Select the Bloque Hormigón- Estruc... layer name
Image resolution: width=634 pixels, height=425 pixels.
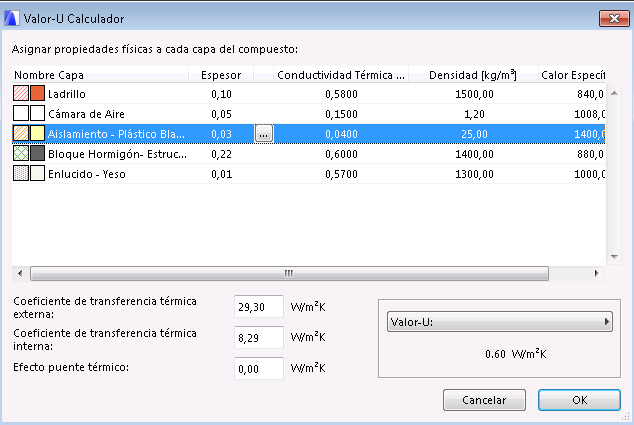(x=117, y=154)
